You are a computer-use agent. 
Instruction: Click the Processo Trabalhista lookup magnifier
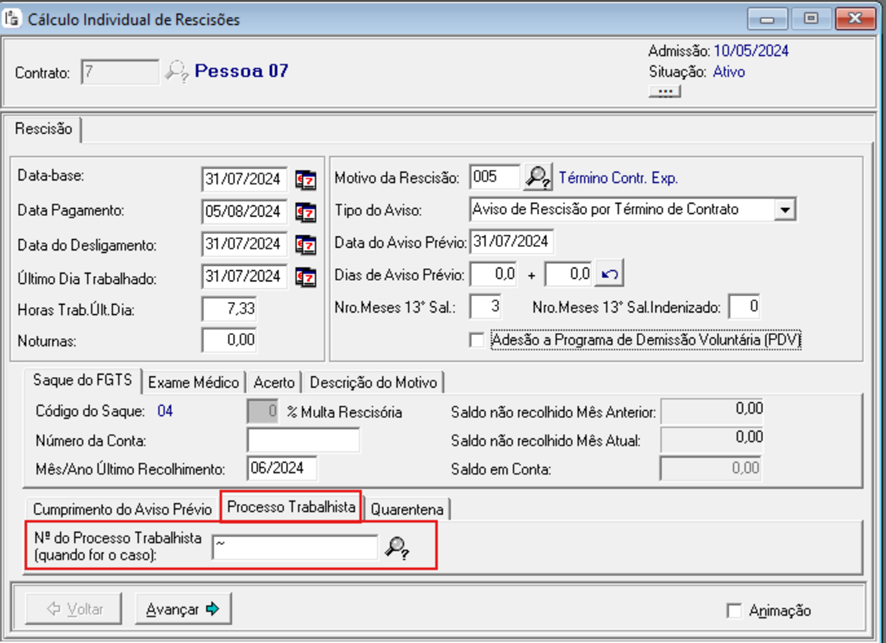[x=397, y=547]
